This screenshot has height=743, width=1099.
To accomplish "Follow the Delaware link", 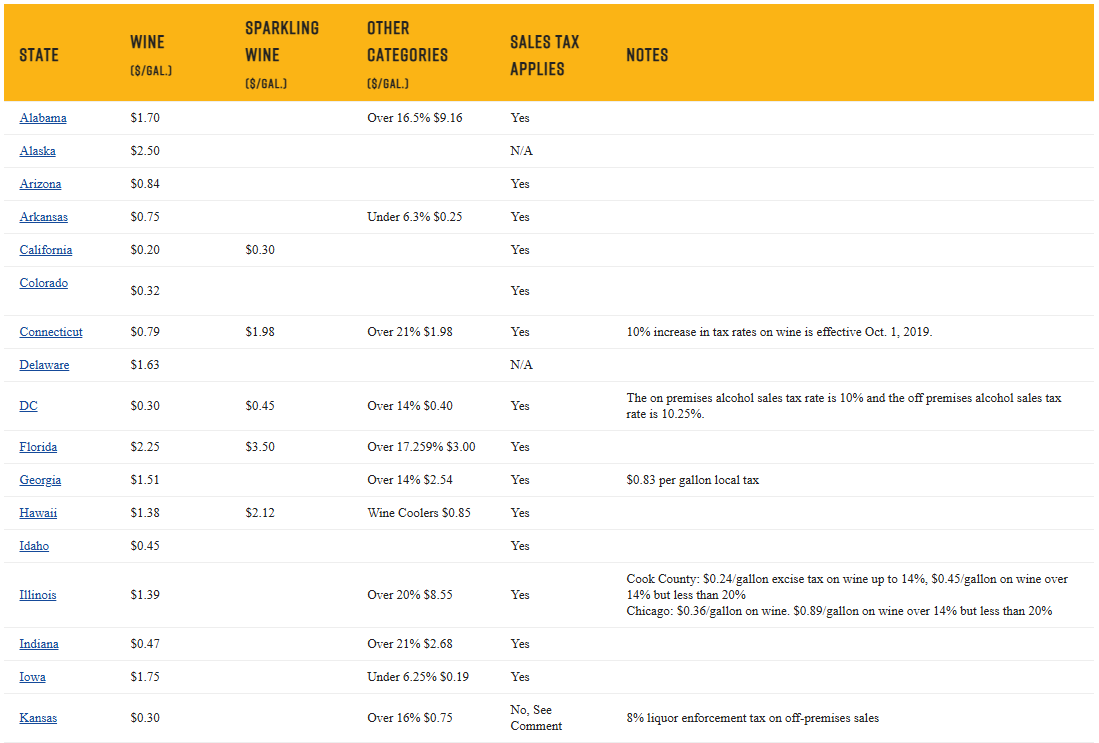I will pyautogui.click(x=44, y=365).
